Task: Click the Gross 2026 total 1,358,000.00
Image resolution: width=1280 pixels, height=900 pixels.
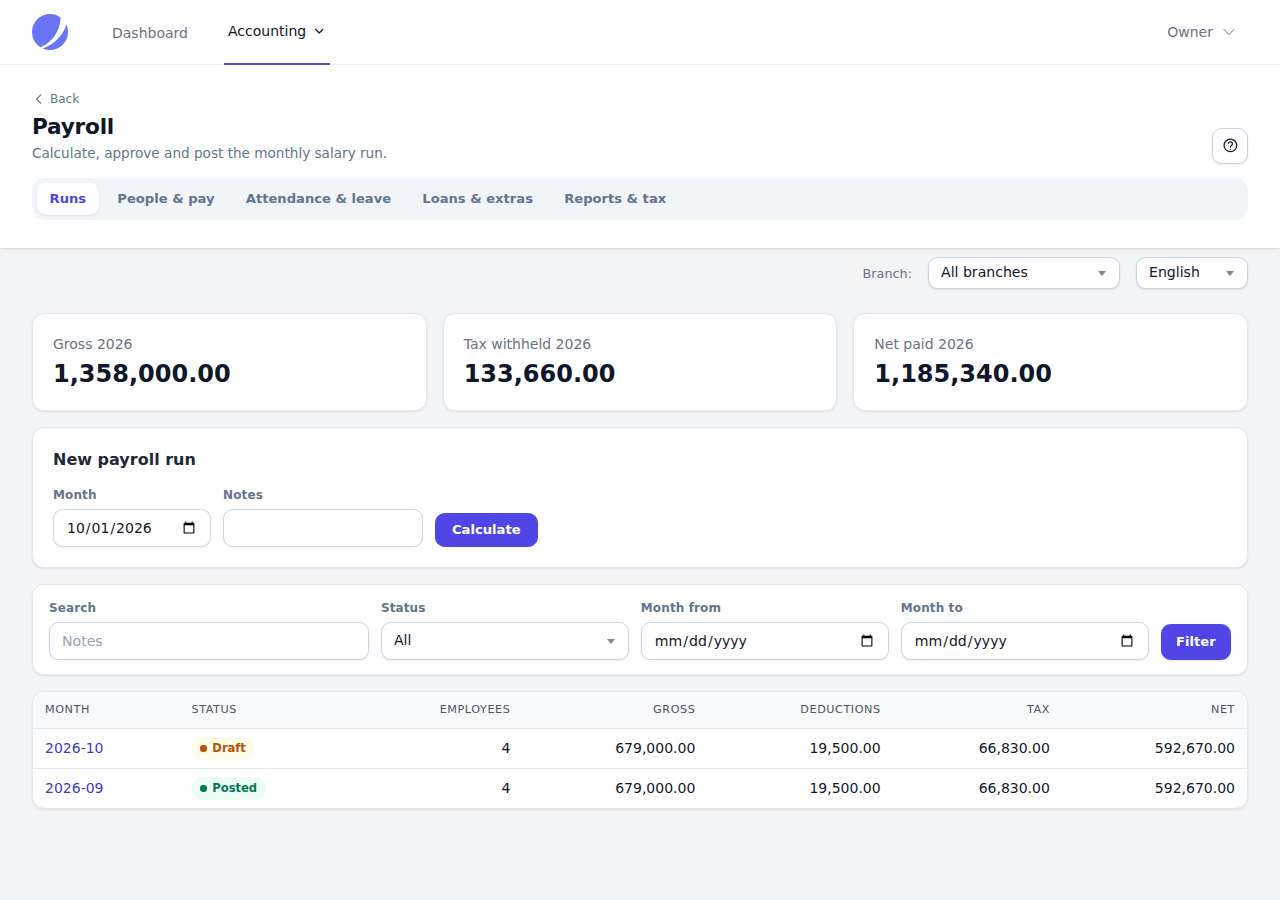Action: point(142,374)
